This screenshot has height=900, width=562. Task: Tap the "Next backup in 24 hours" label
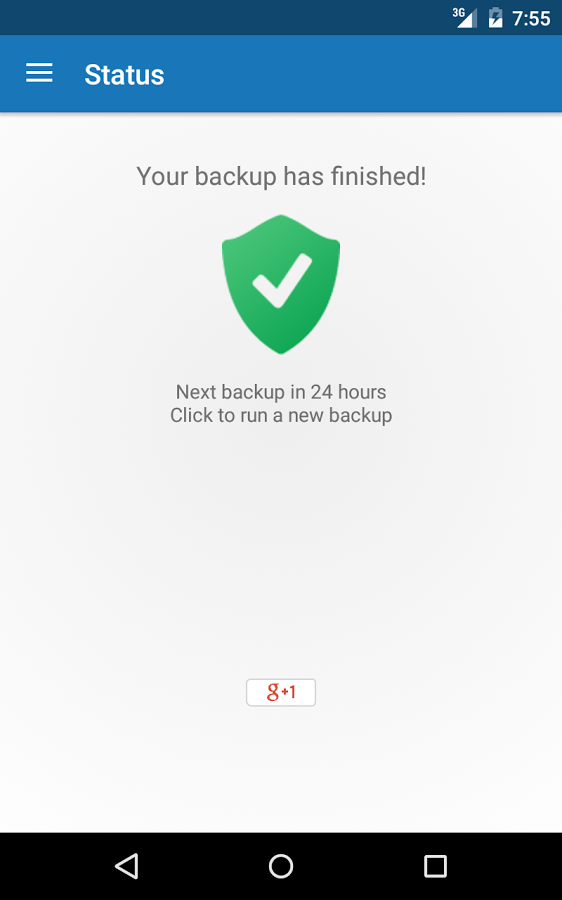coord(281,392)
